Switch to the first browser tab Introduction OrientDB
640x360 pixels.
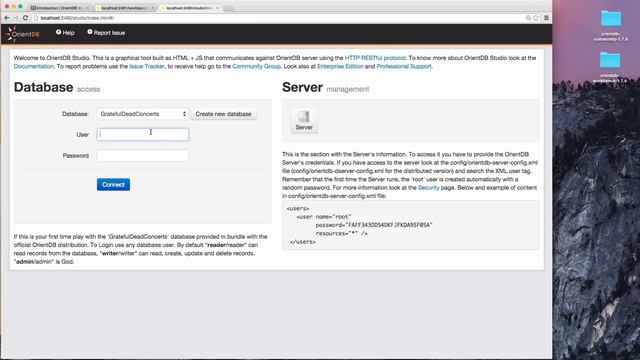60,8
